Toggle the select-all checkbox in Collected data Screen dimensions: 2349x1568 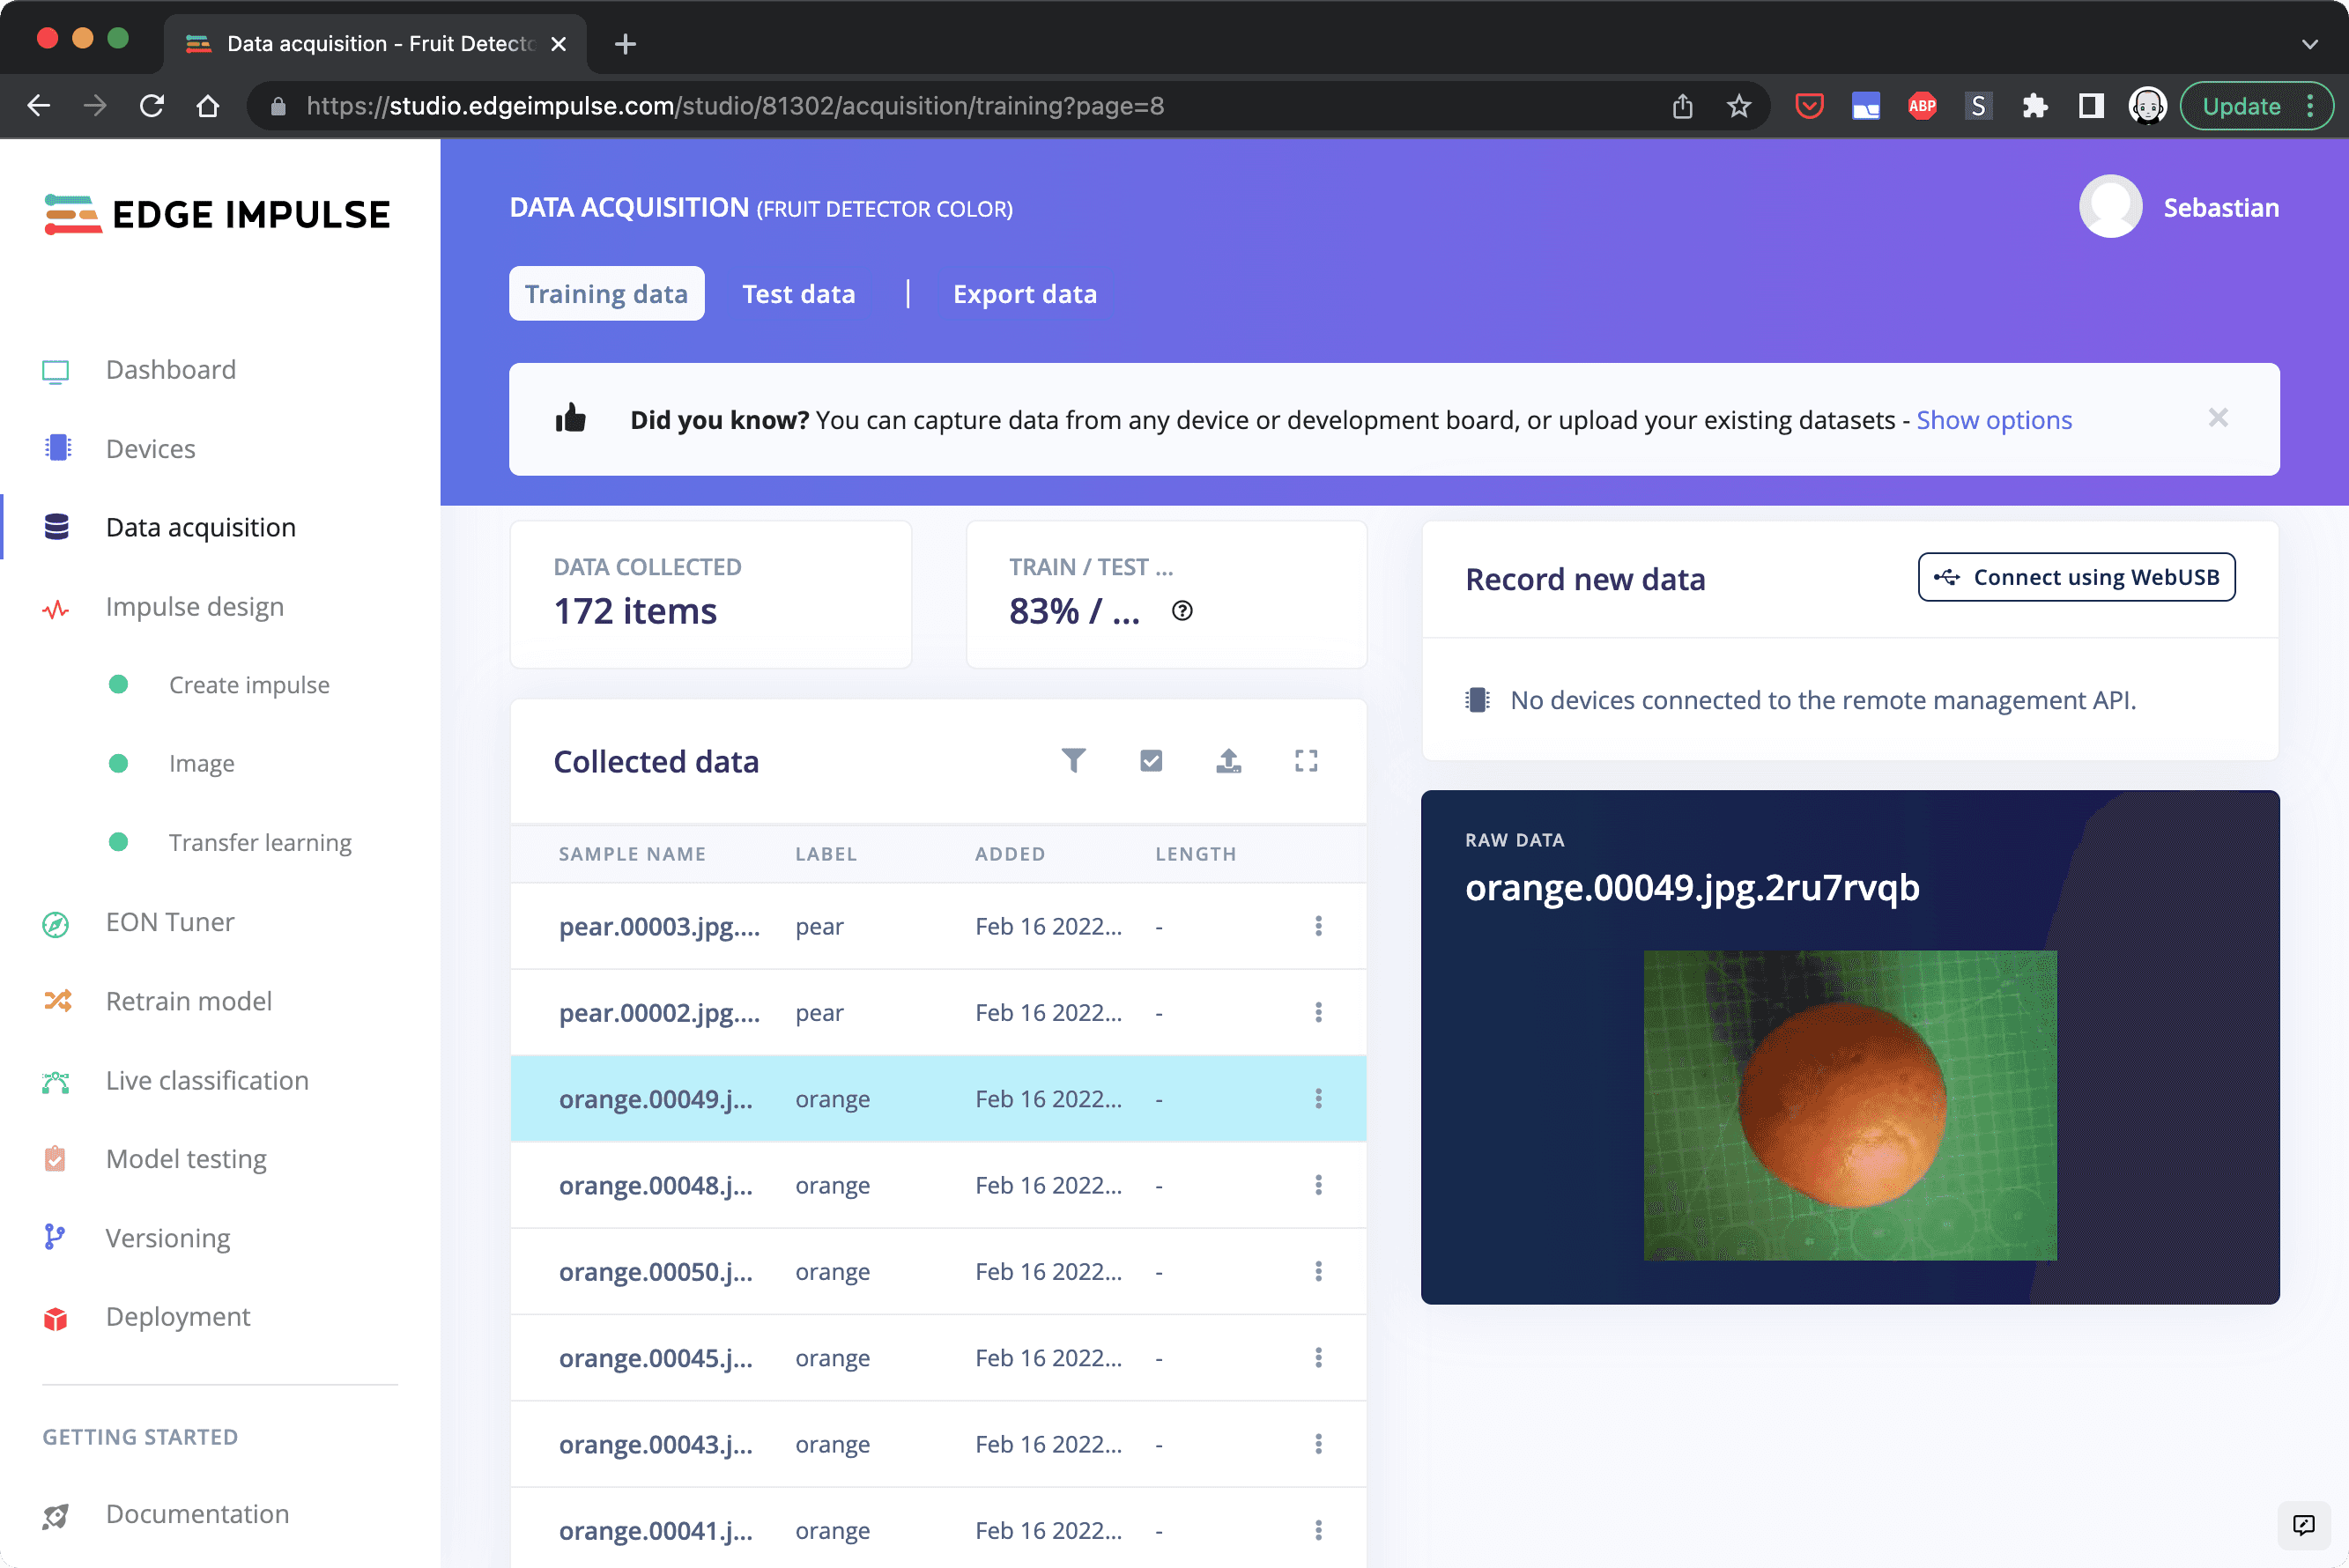point(1150,759)
